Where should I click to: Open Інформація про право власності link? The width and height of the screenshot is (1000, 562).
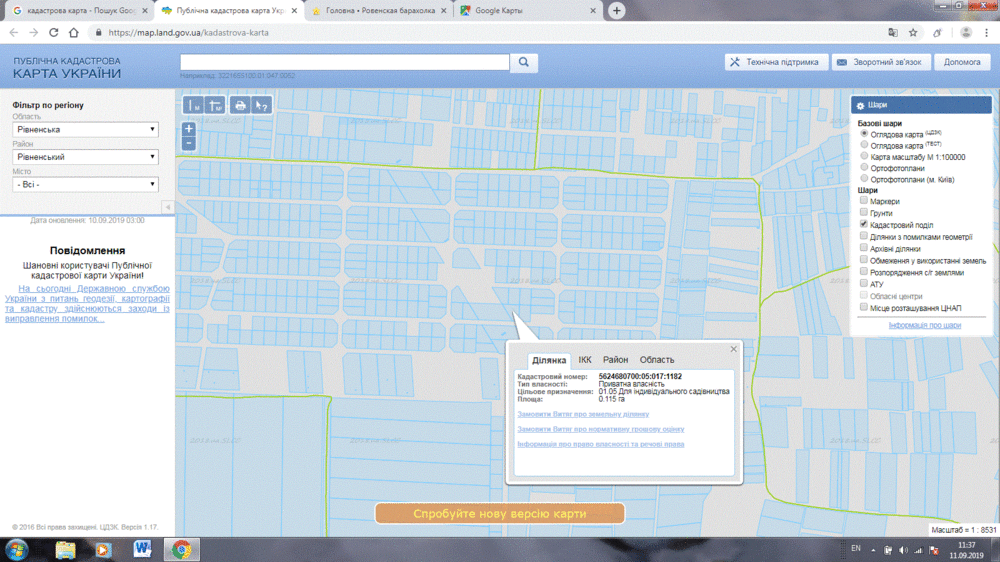click(600, 444)
